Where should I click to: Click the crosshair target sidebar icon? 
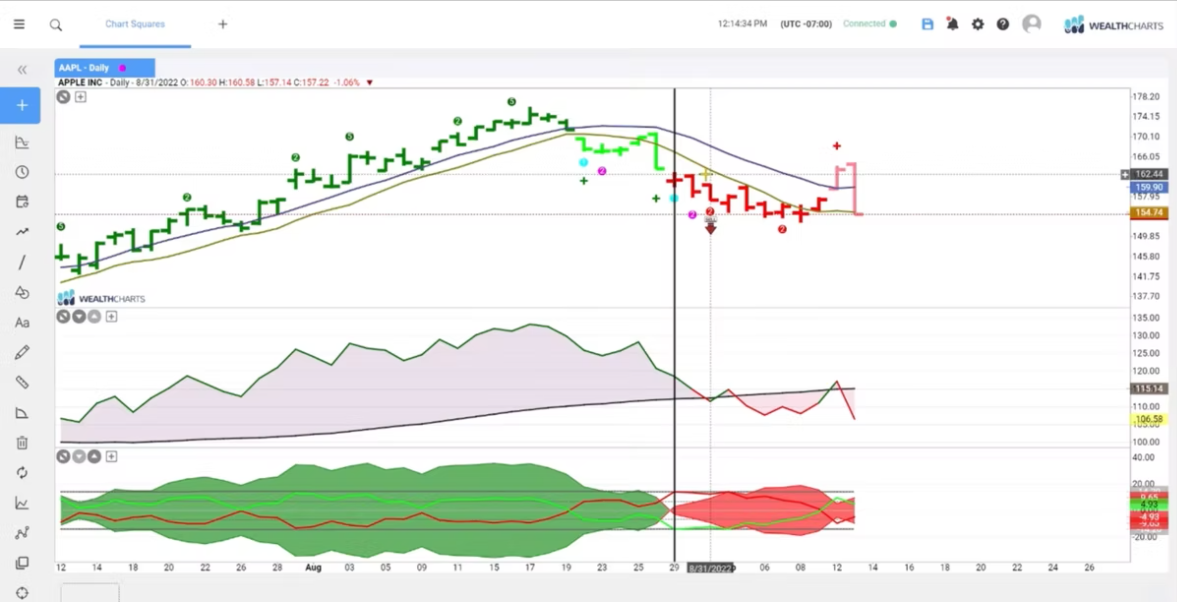22,593
